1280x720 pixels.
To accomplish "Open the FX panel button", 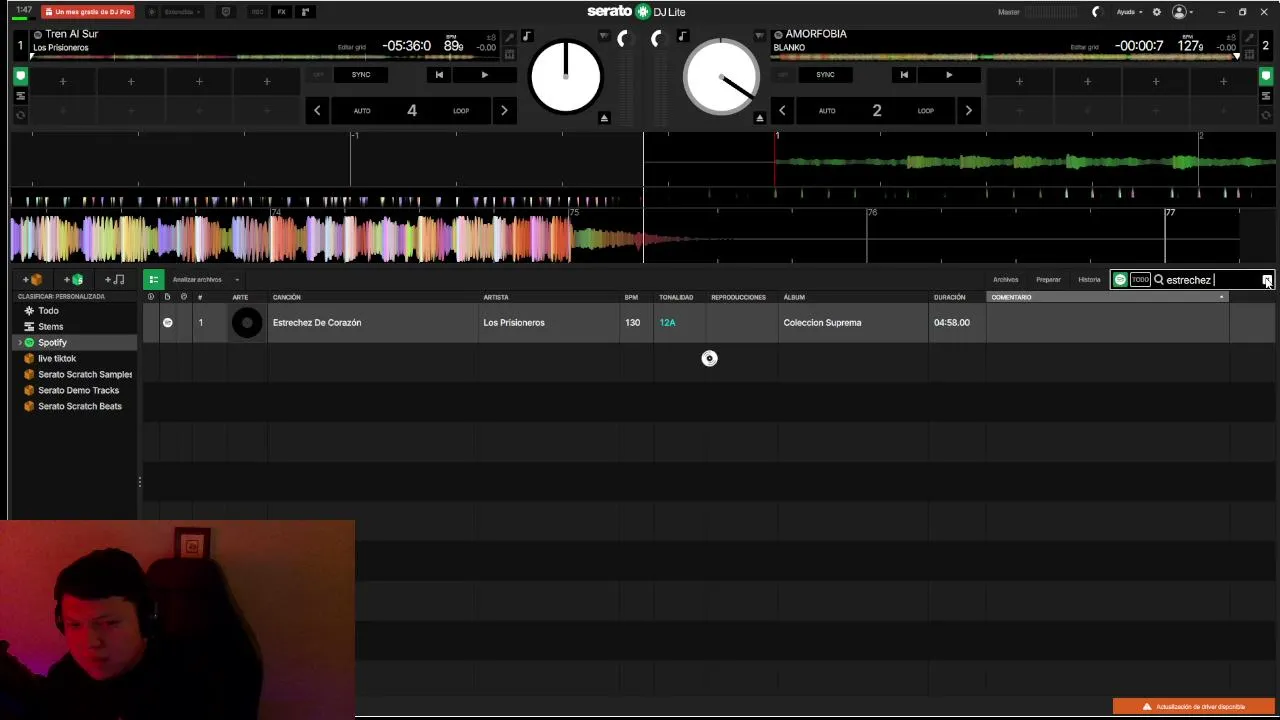I will point(281,12).
